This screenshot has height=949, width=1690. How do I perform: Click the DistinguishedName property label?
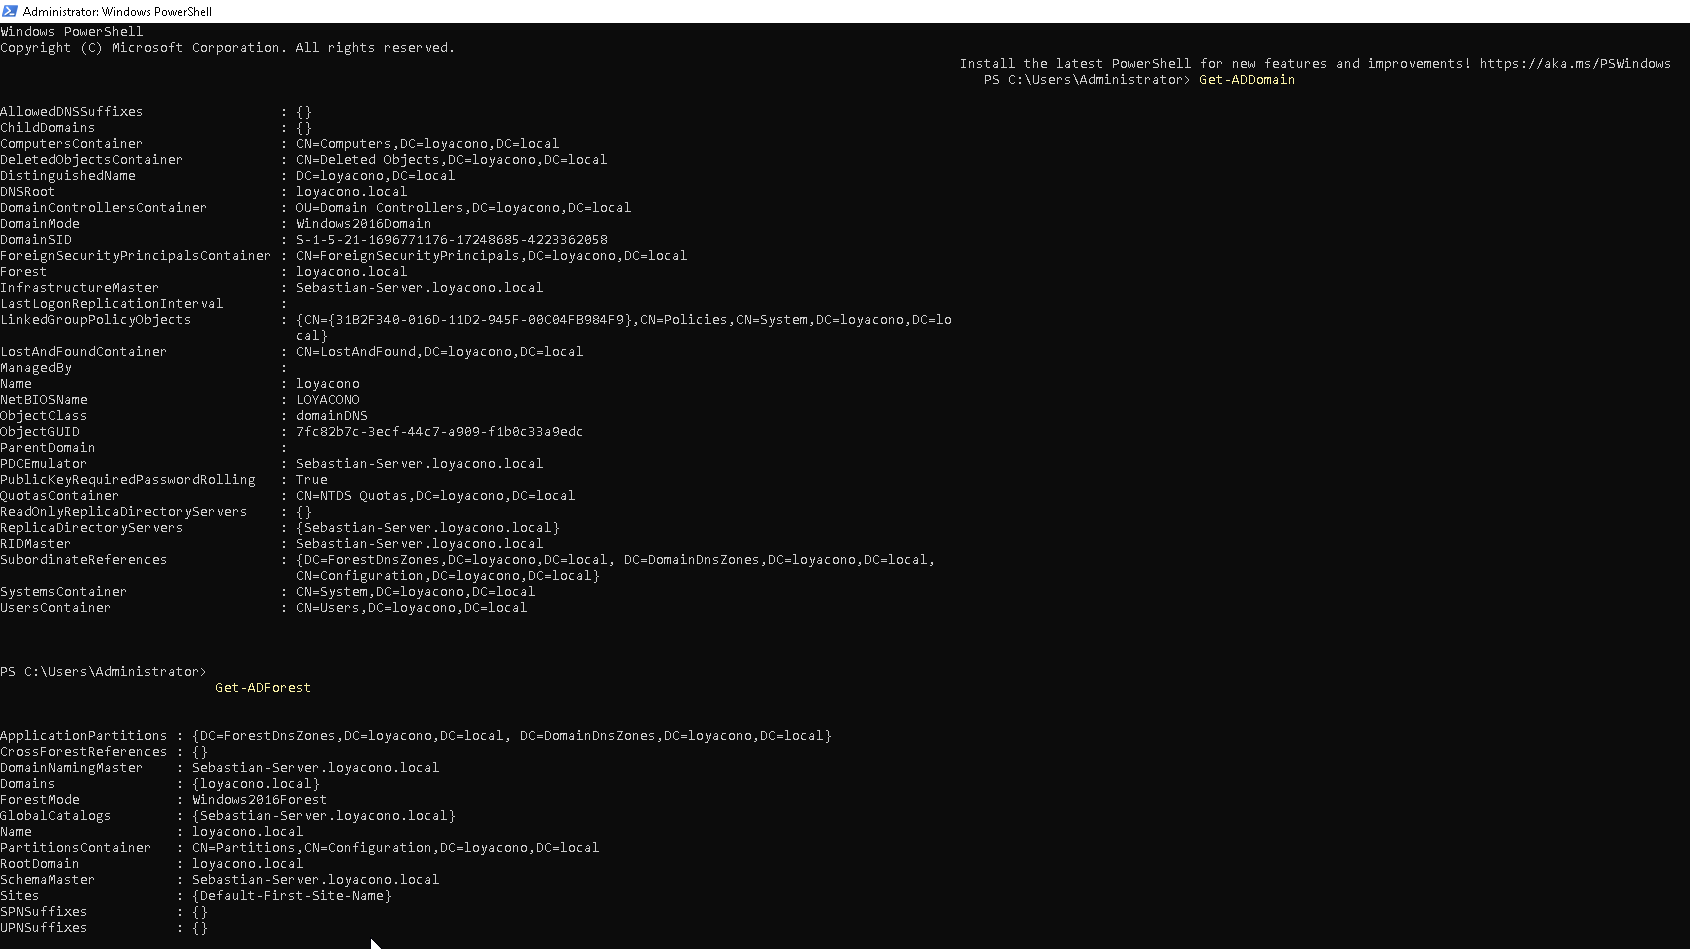68,176
